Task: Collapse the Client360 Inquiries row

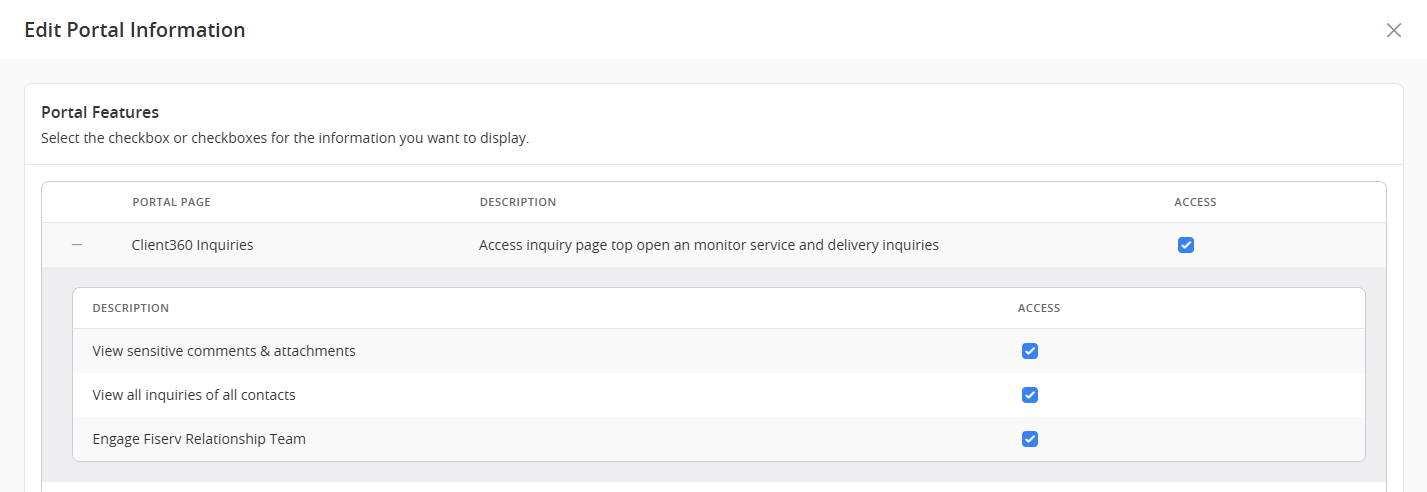Action: coord(77,245)
